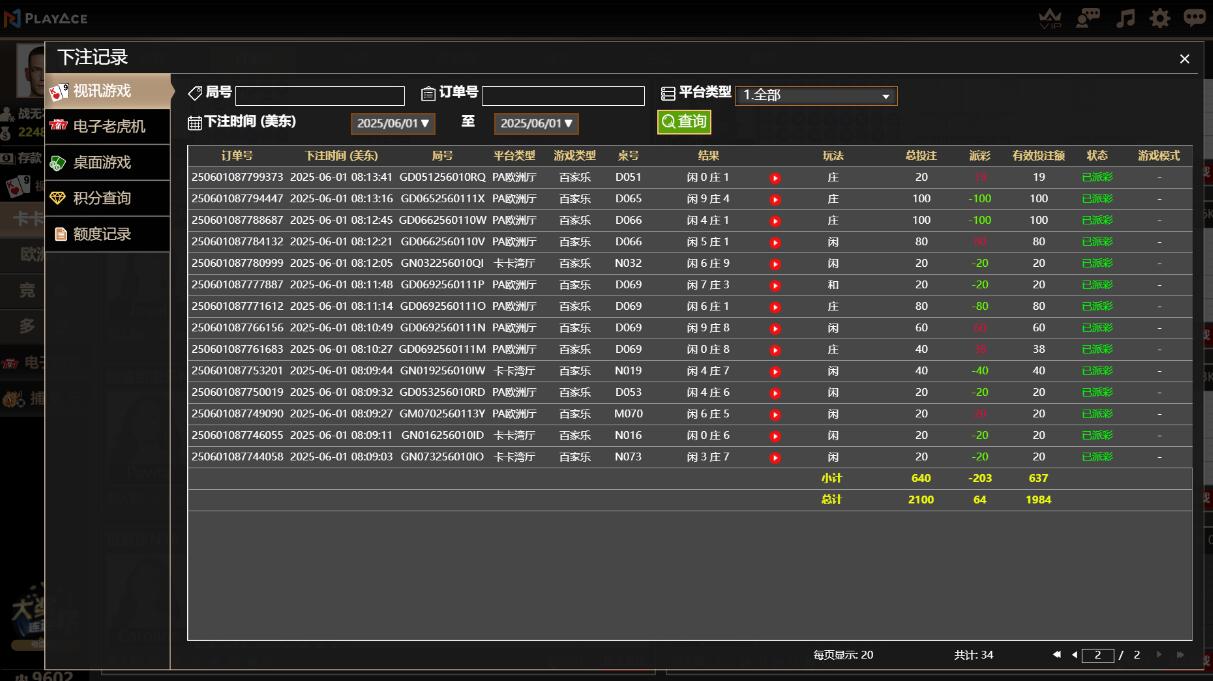Click the VIP crown icon
This screenshot has width=1213, height=681.
click(1050, 18)
